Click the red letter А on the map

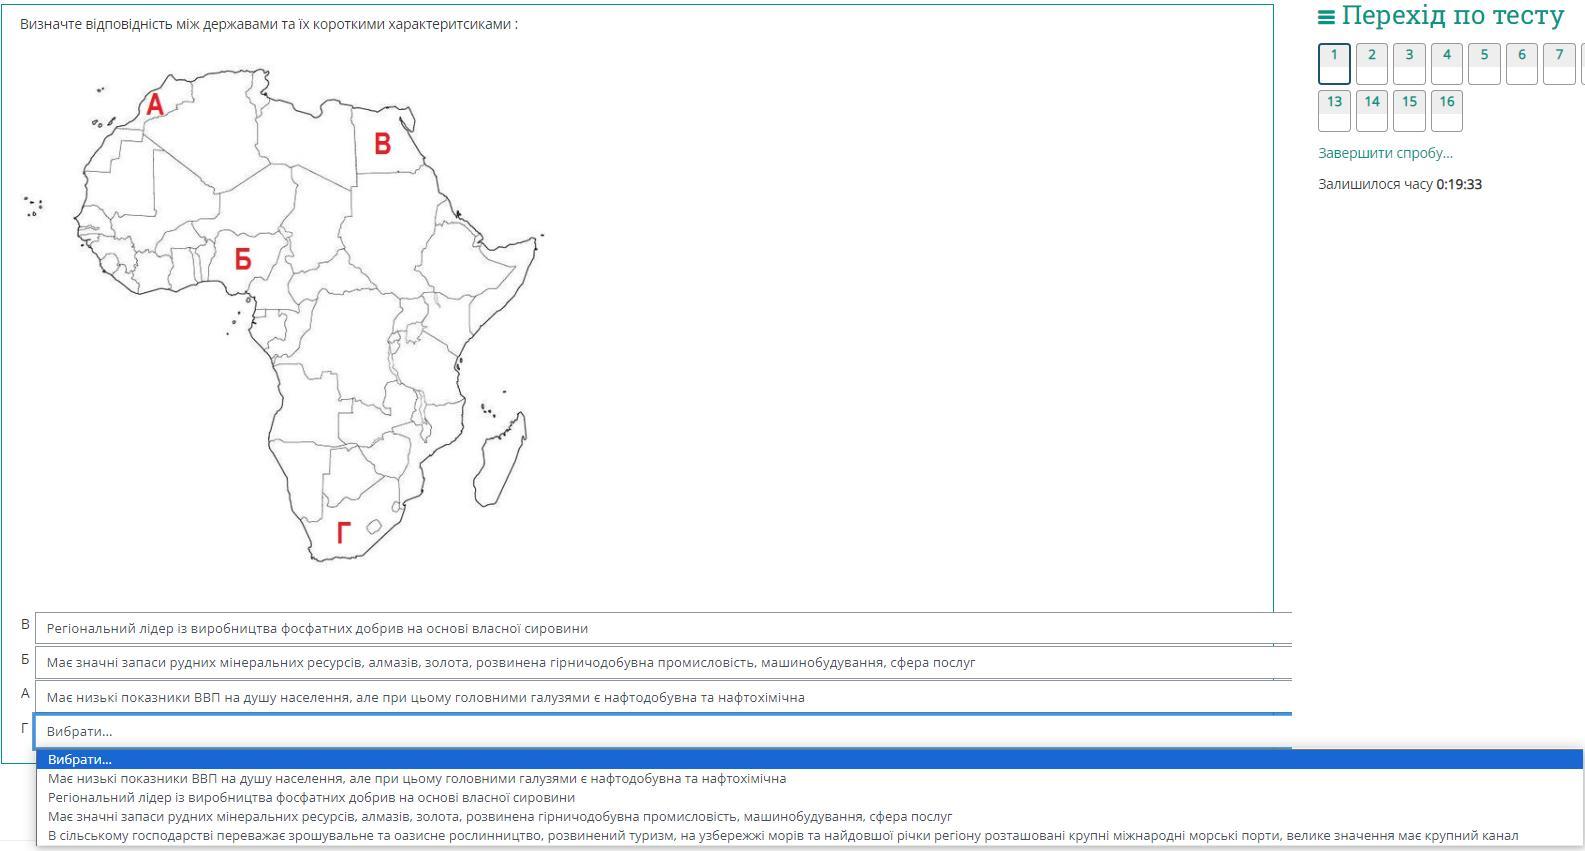tap(155, 104)
